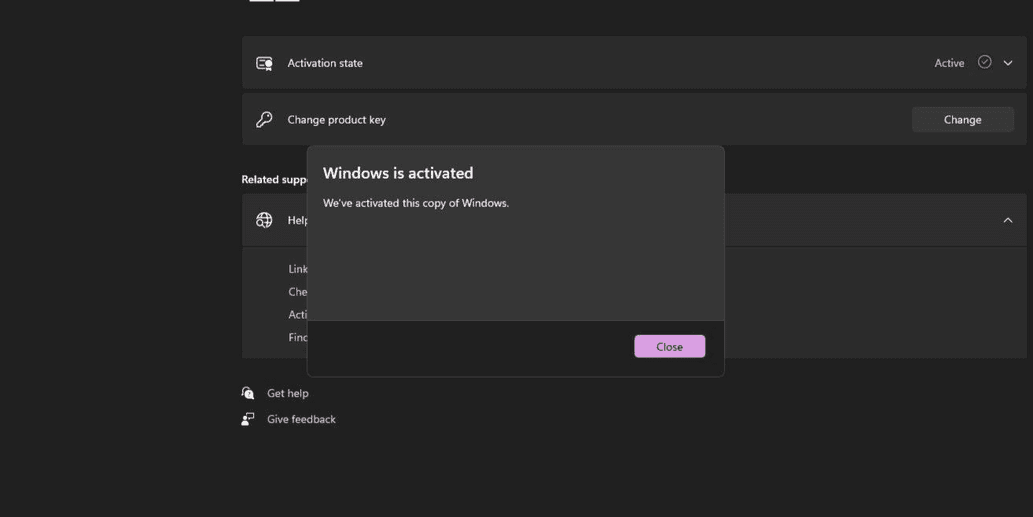
Task: Click the Related support heading
Action: click(x=274, y=180)
